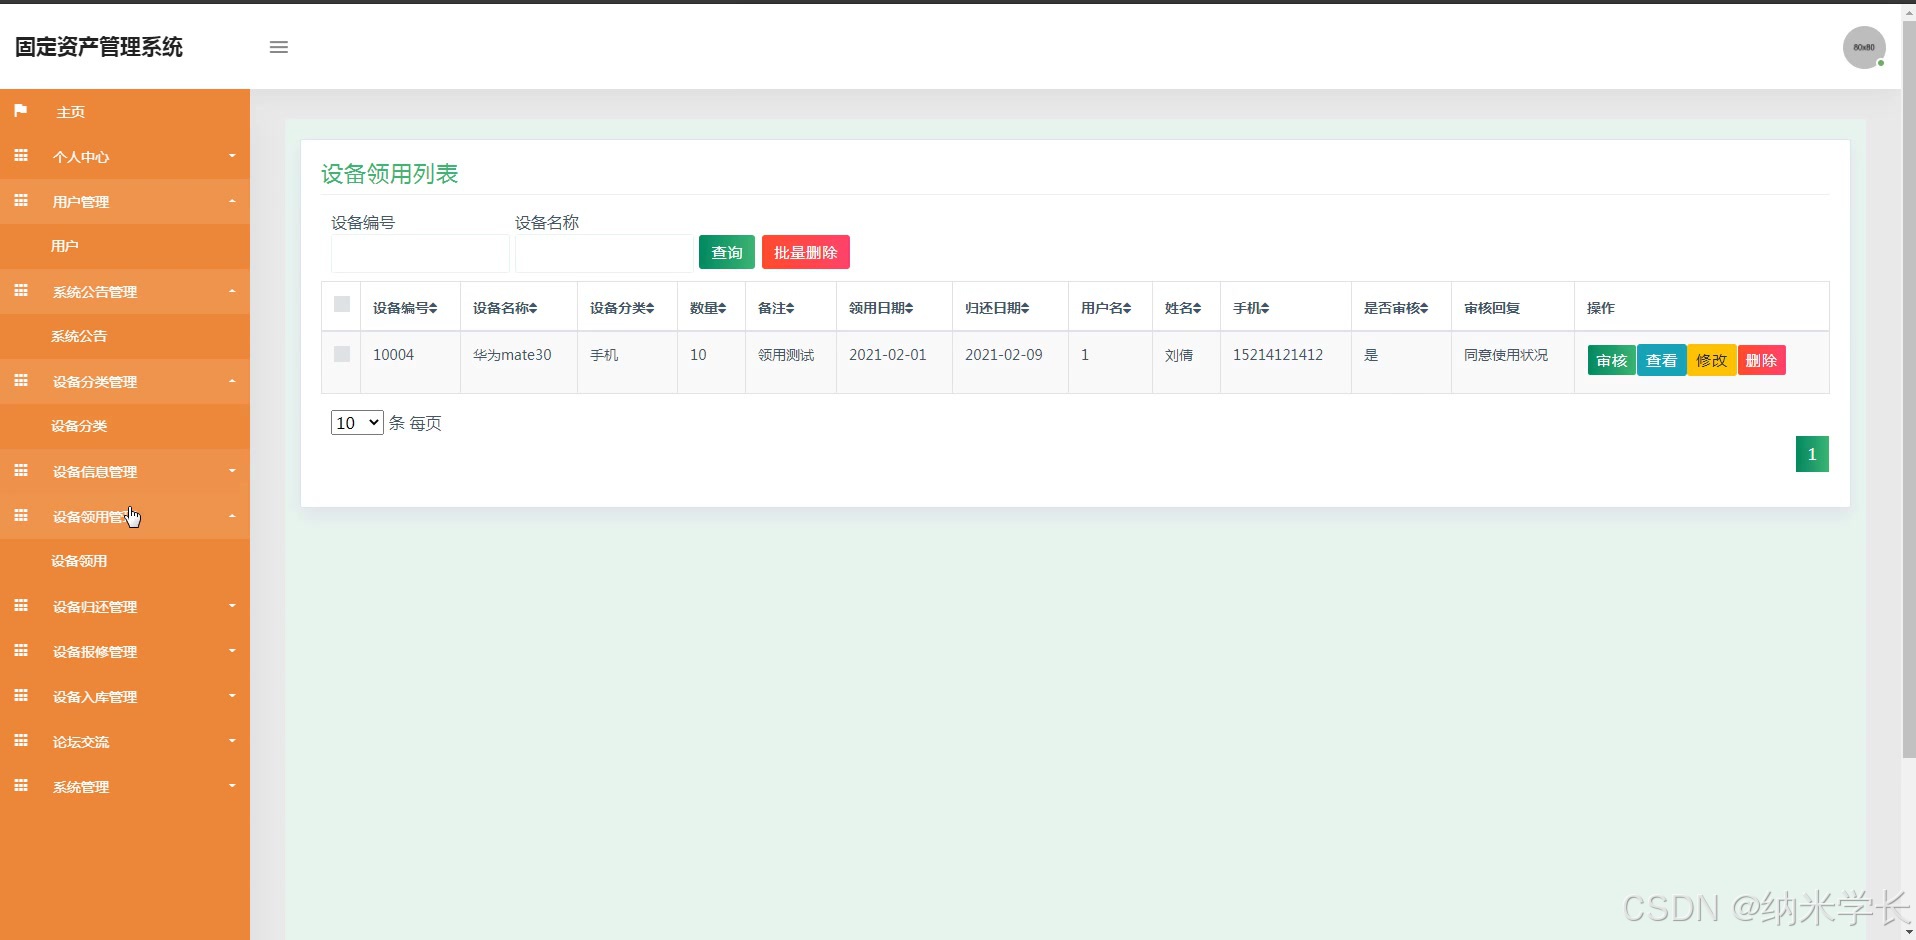Collapse the 用户管理 menu arrow
The width and height of the screenshot is (1916, 940).
pyautogui.click(x=232, y=201)
